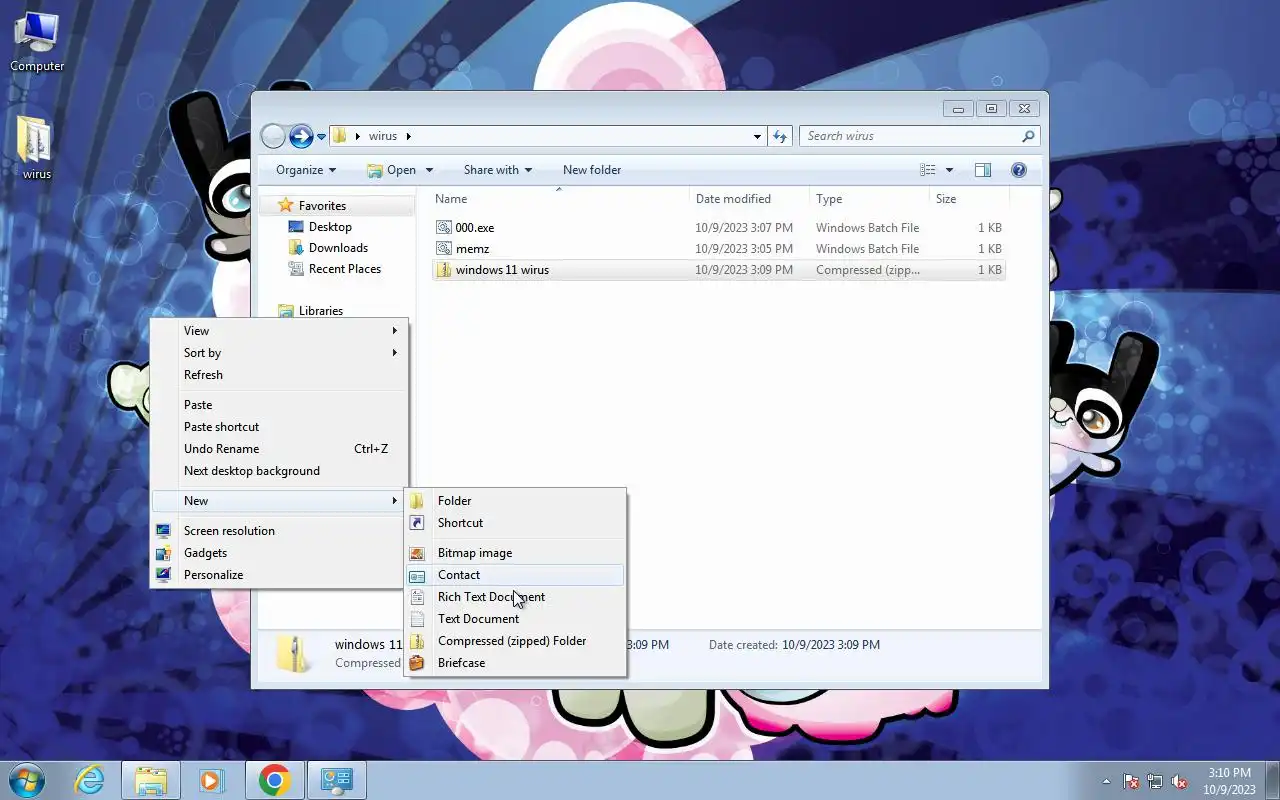Select the wirus folder on desktop
The image size is (1280, 800).
36,148
